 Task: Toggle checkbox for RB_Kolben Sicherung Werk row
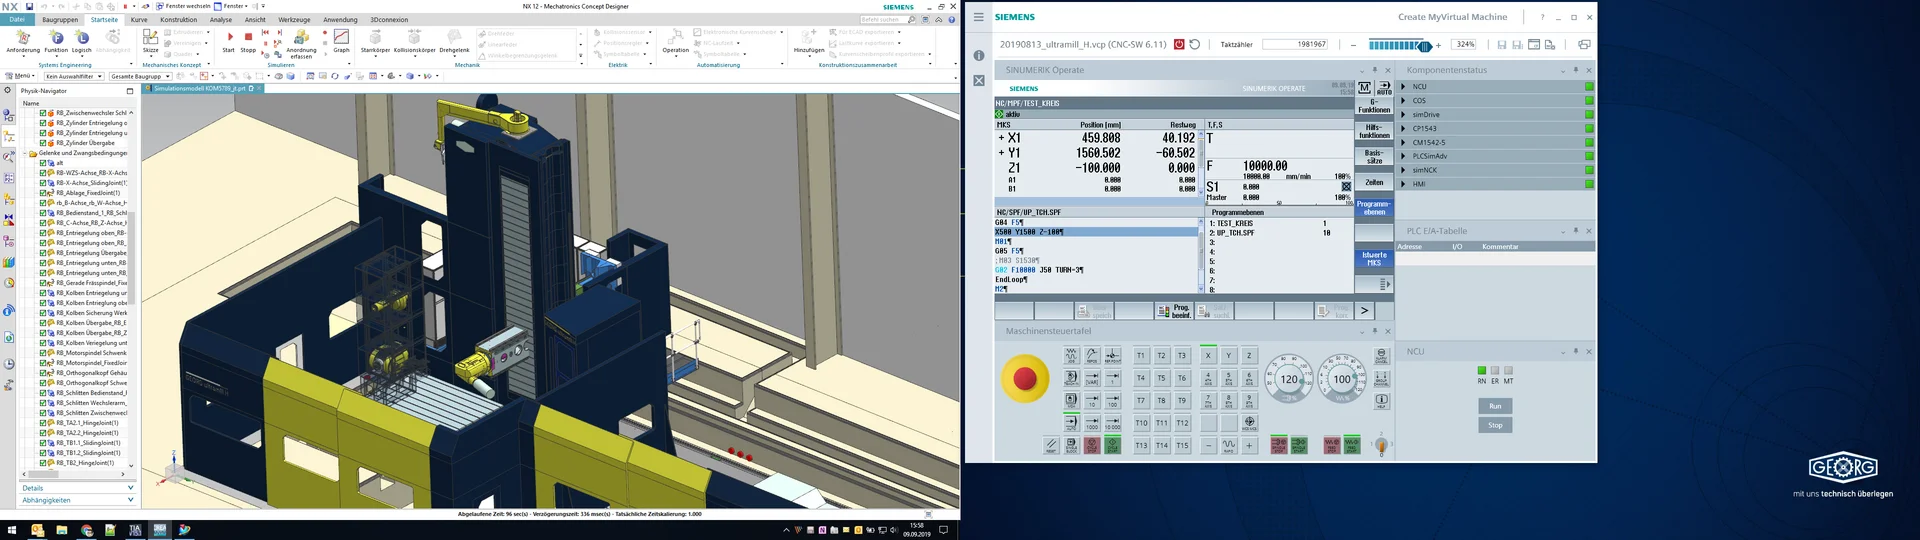click(x=43, y=313)
